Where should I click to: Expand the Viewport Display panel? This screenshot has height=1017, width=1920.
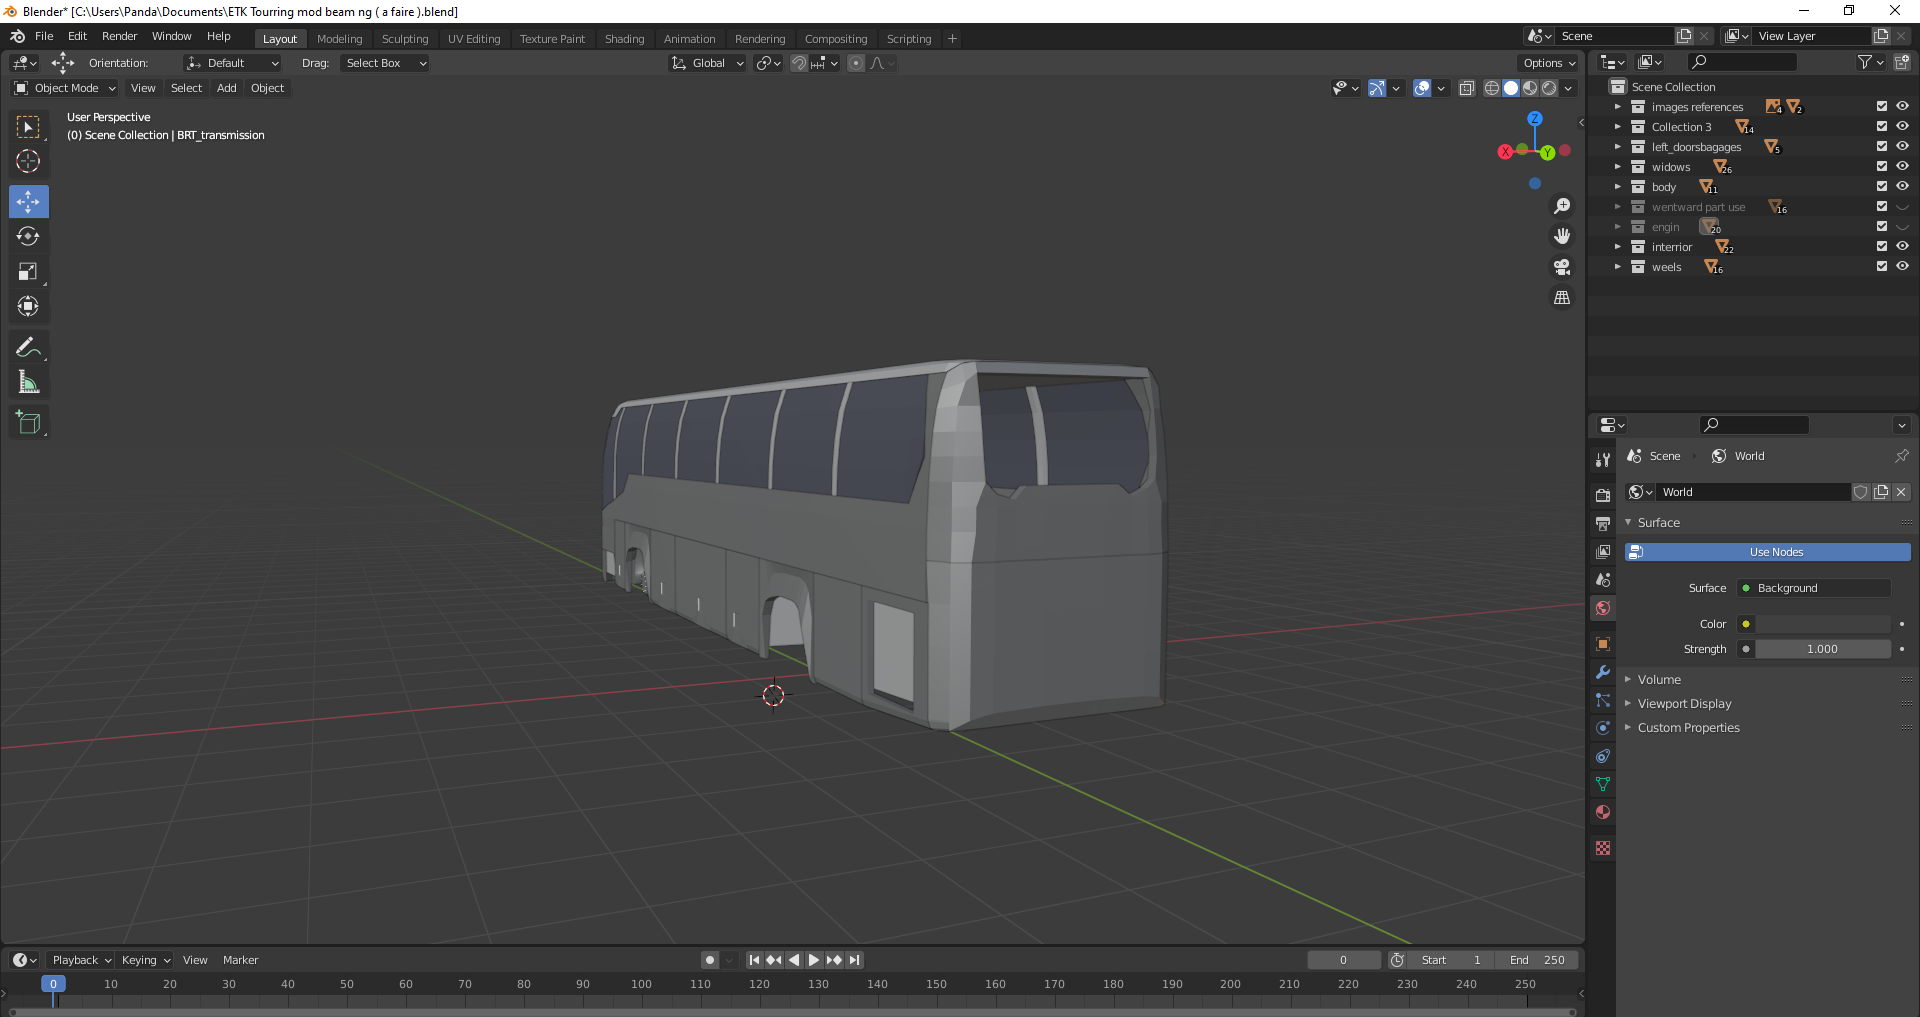point(1684,704)
